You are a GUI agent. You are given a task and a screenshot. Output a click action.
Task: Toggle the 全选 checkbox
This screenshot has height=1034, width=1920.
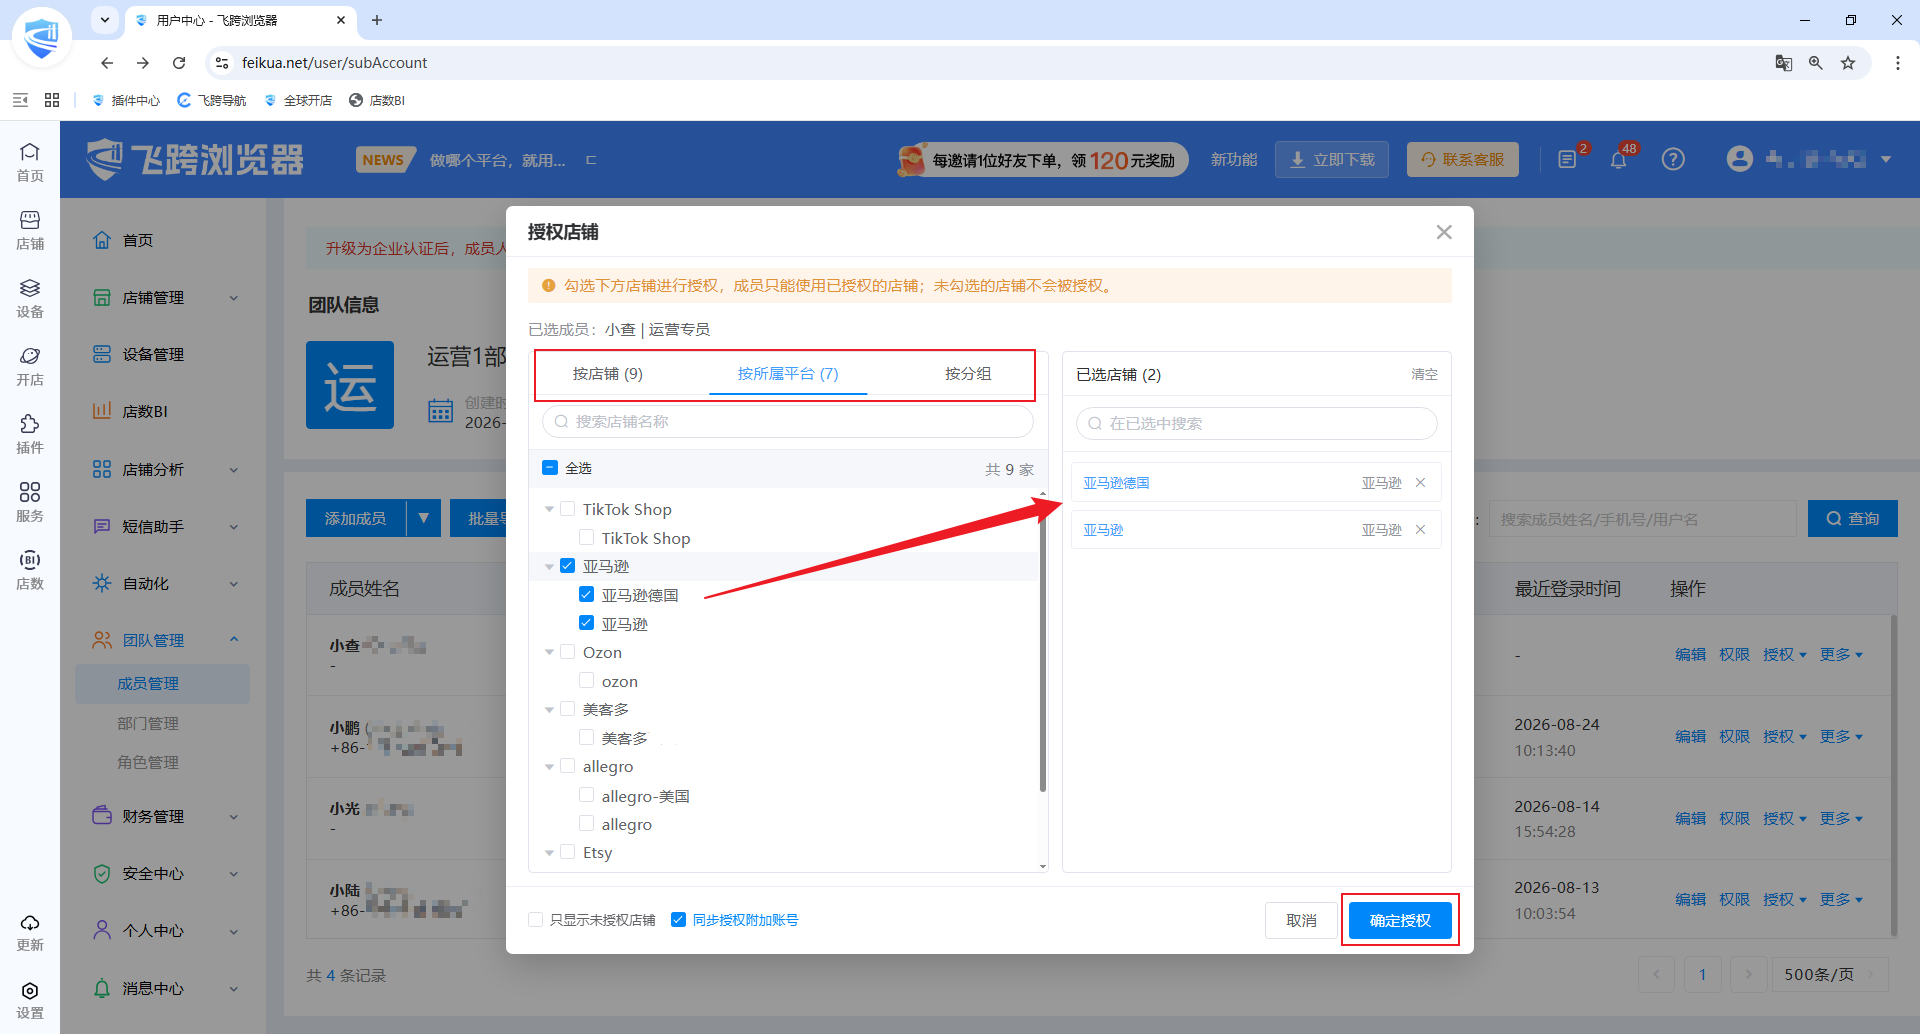point(550,468)
